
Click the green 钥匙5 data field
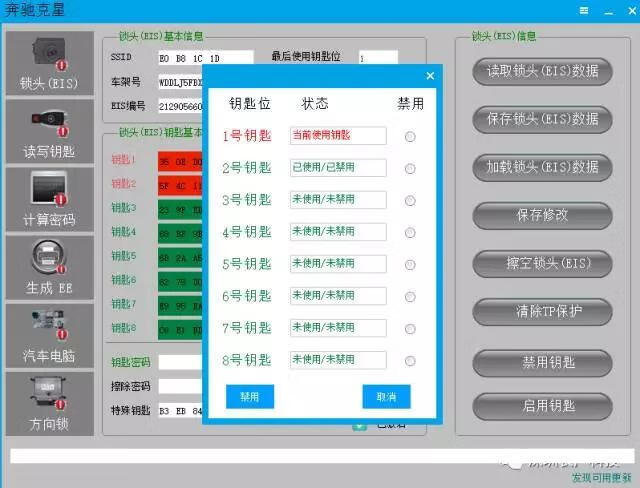[180, 258]
